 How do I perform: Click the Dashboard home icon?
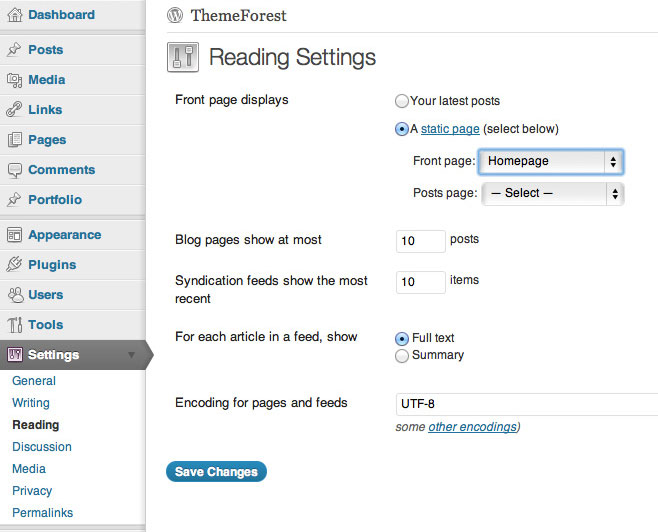pos(14,15)
